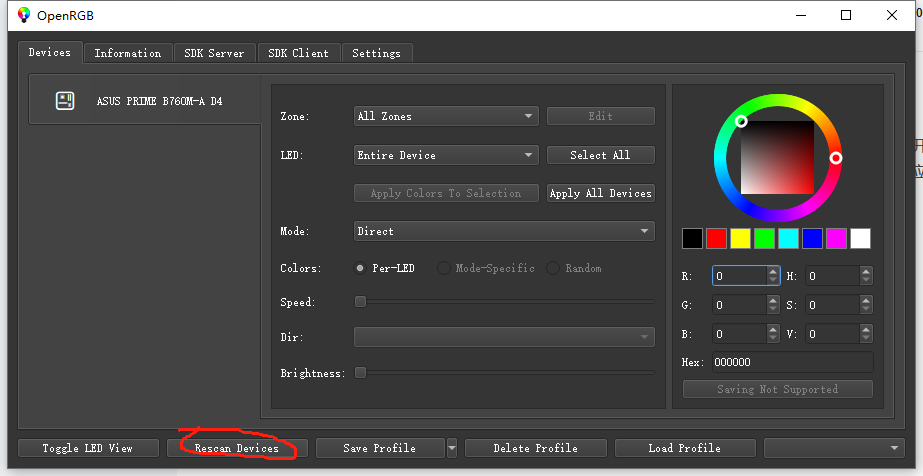Click the Rescan Devices button
This screenshot has height=476, width=923.
click(237, 448)
